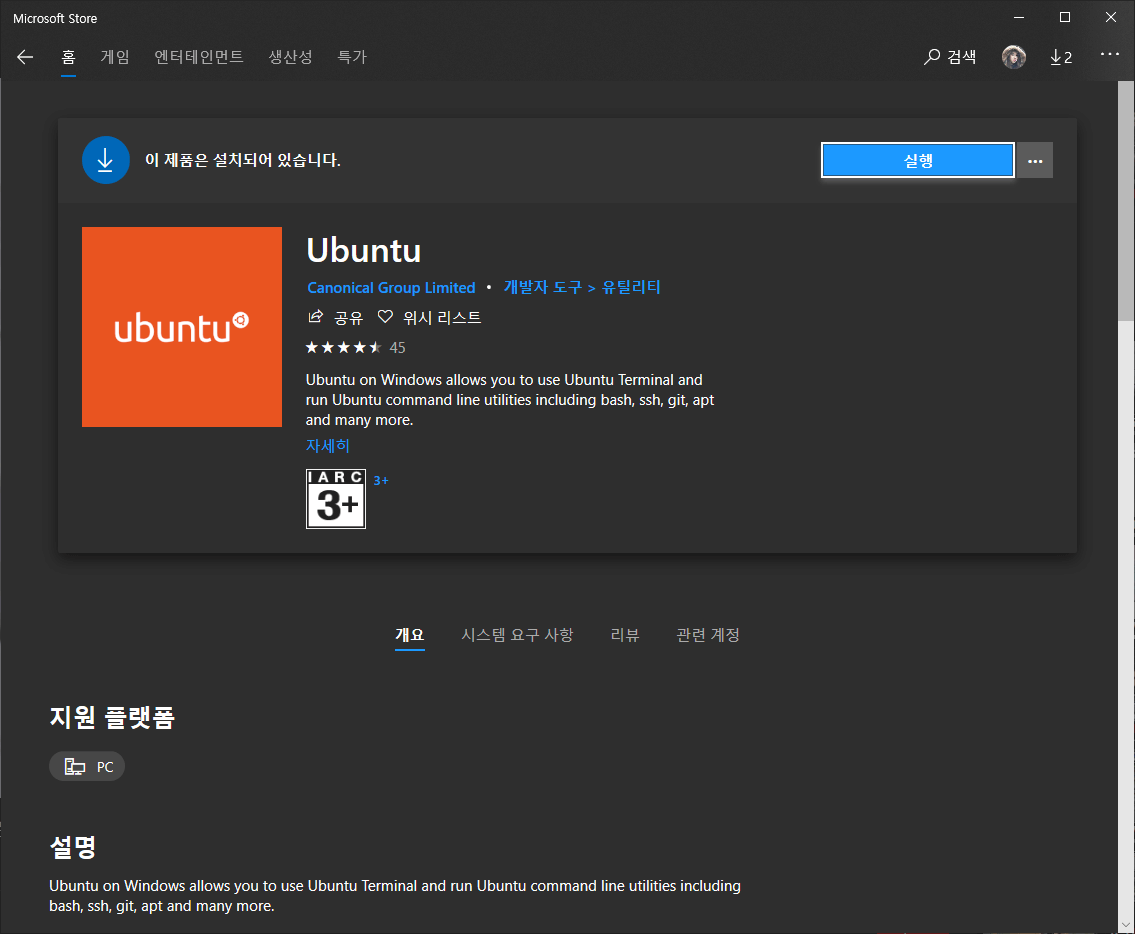Viewport: 1135px width, 934px height.
Task: Expand description with 자세히 link
Action: pyautogui.click(x=328, y=445)
